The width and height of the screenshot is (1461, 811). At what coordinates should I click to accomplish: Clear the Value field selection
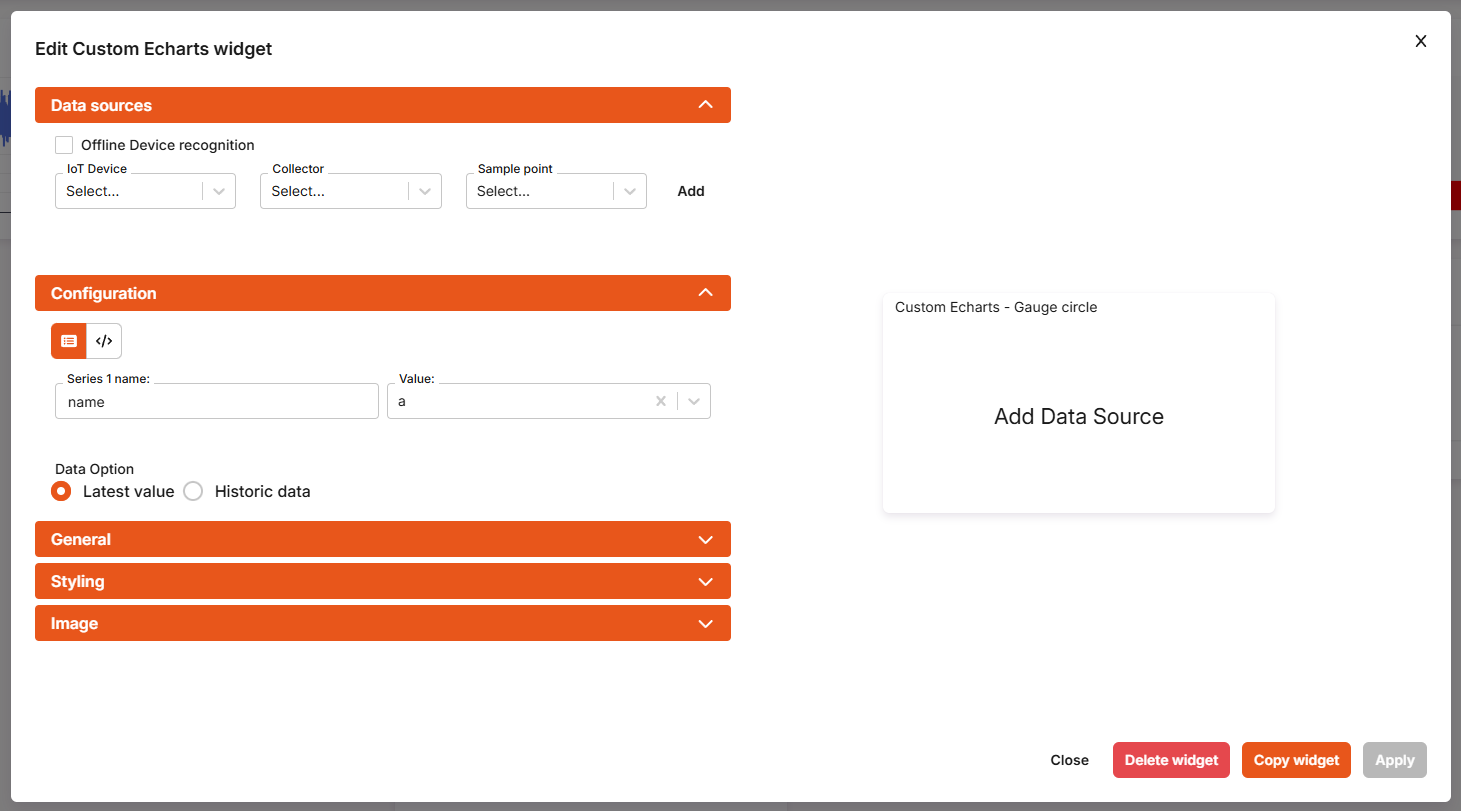pos(660,401)
